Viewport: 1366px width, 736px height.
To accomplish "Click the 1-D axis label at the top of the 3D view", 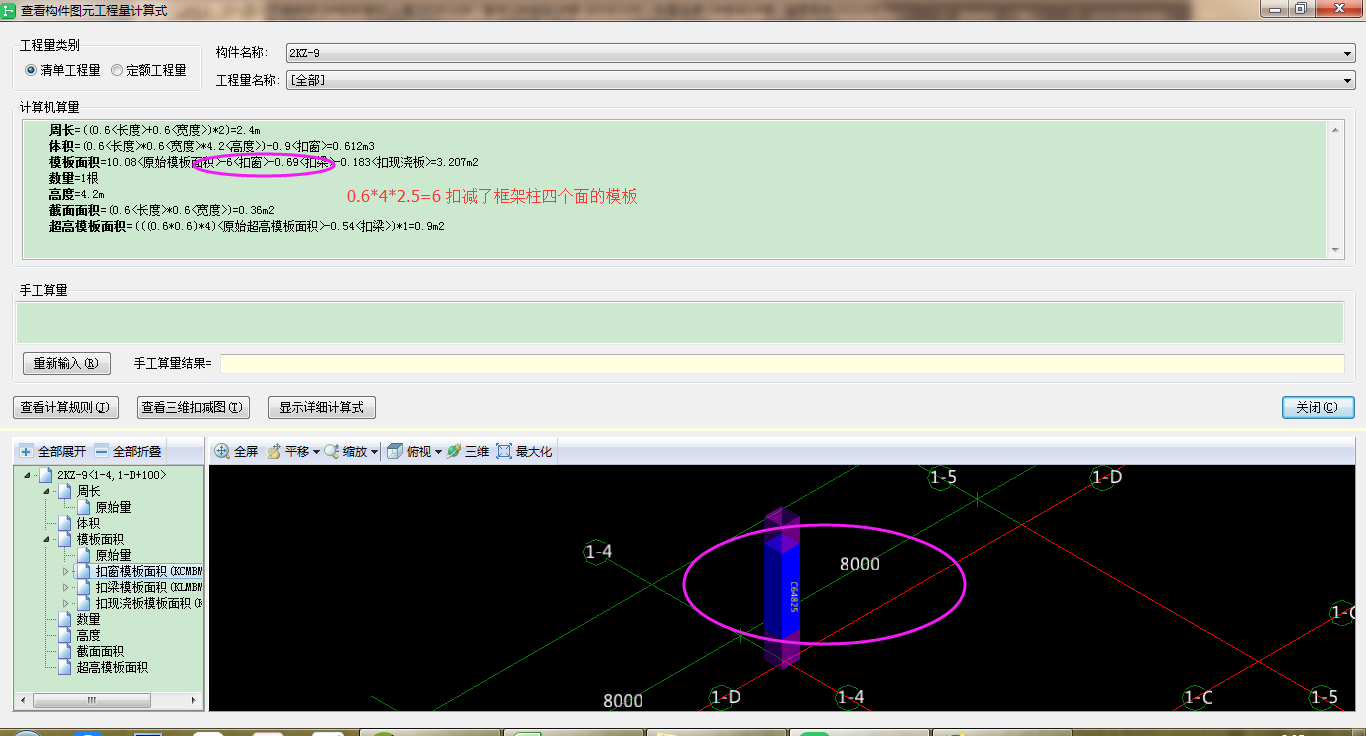I will tap(1106, 477).
